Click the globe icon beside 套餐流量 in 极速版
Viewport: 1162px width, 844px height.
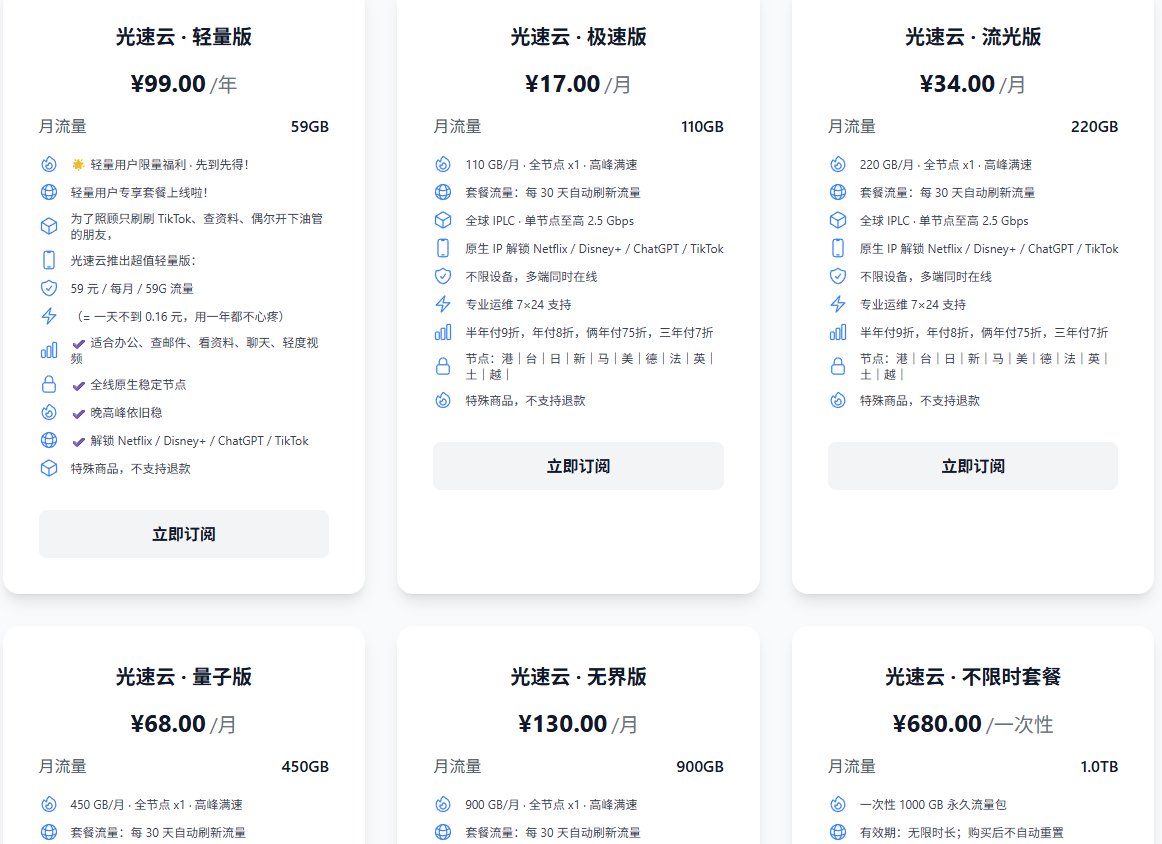coord(443,192)
